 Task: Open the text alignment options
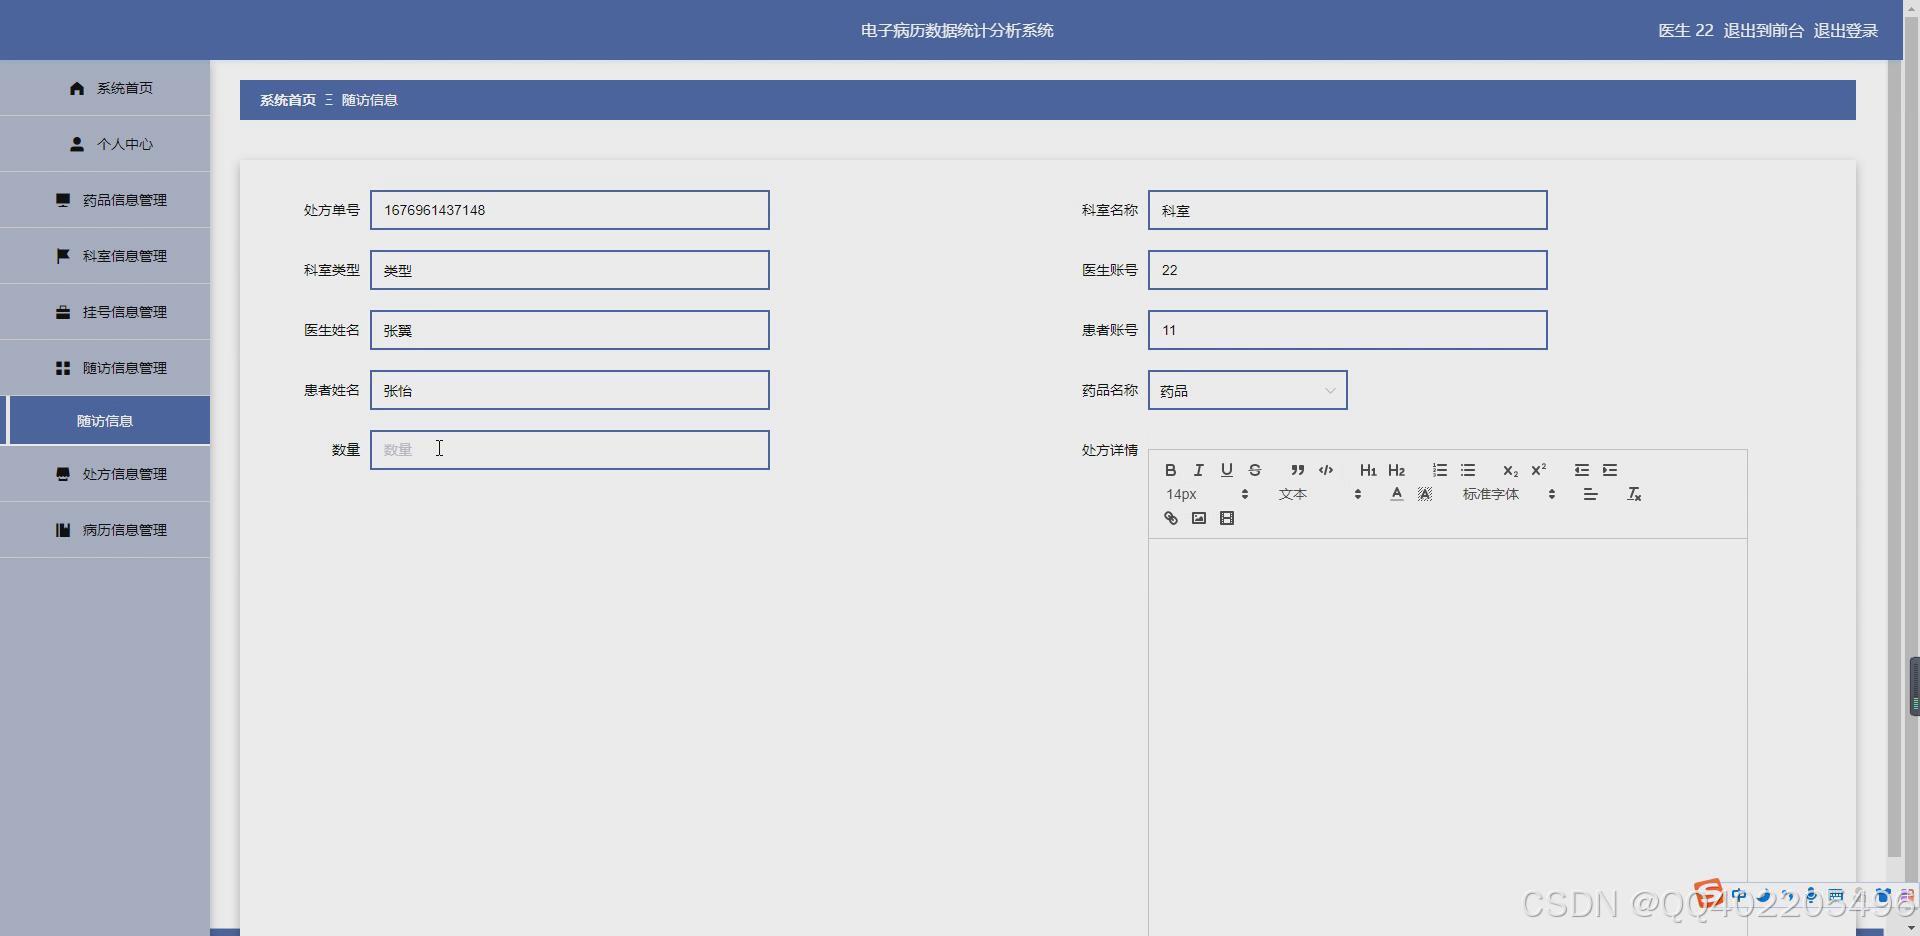(1590, 494)
